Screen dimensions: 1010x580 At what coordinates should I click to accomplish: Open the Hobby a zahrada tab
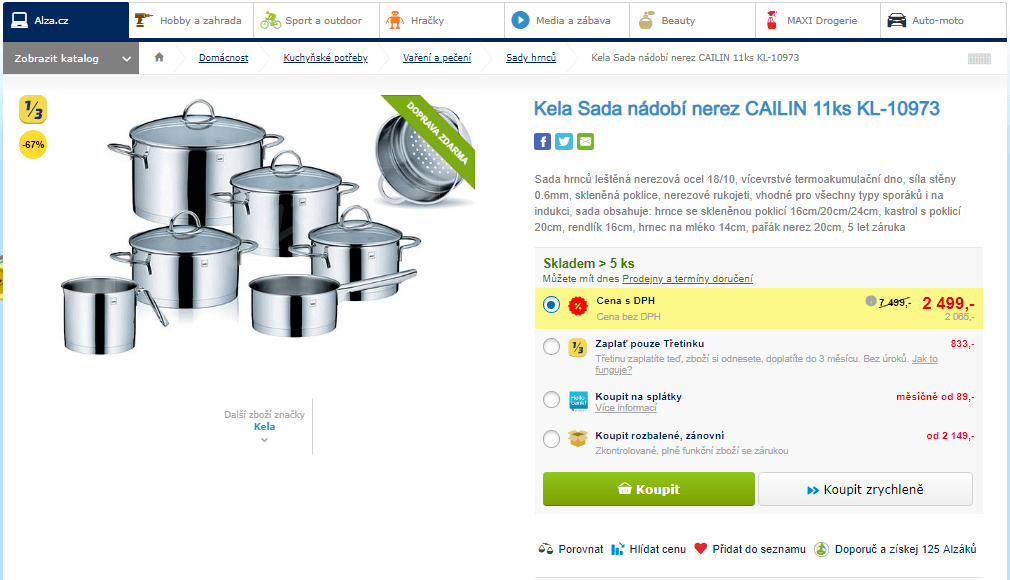[191, 20]
